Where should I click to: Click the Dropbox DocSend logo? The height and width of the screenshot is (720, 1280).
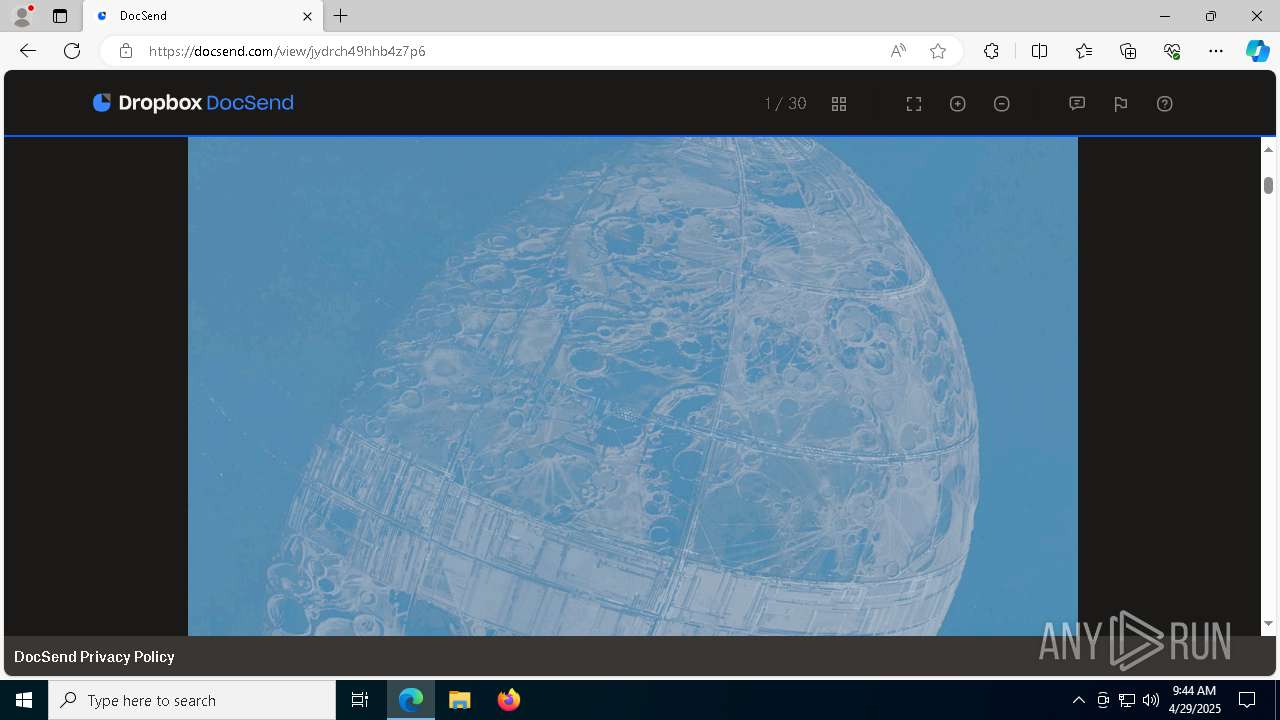193,103
